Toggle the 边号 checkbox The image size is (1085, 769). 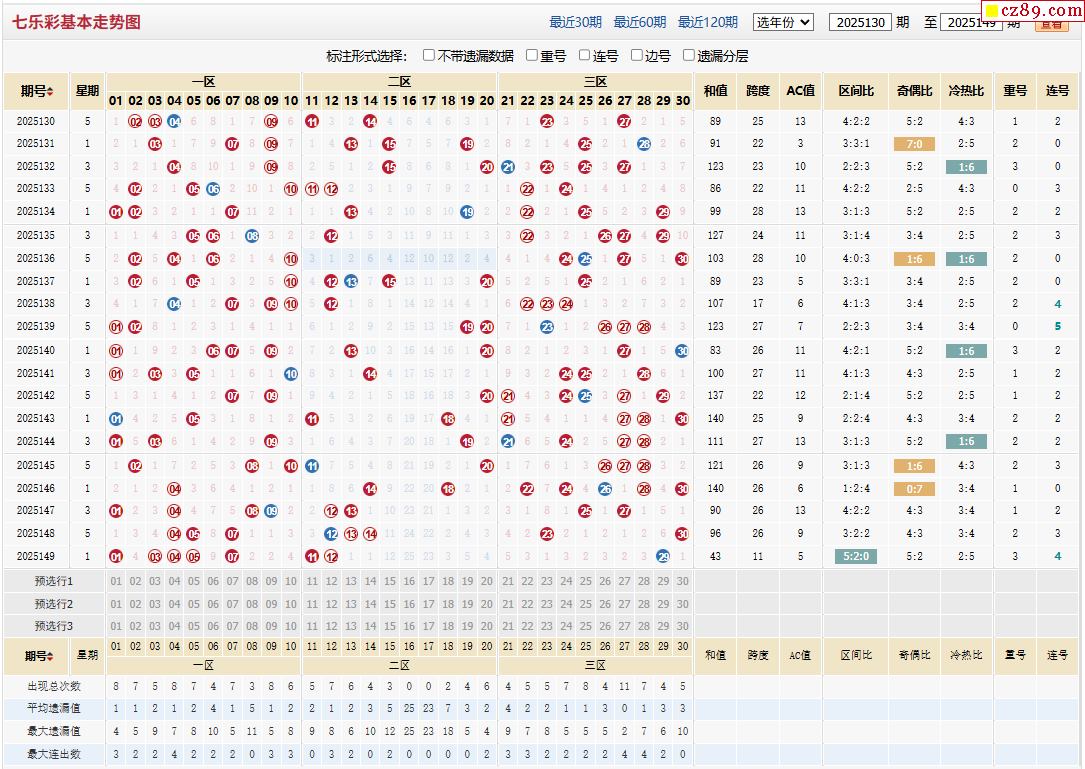point(636,56)
